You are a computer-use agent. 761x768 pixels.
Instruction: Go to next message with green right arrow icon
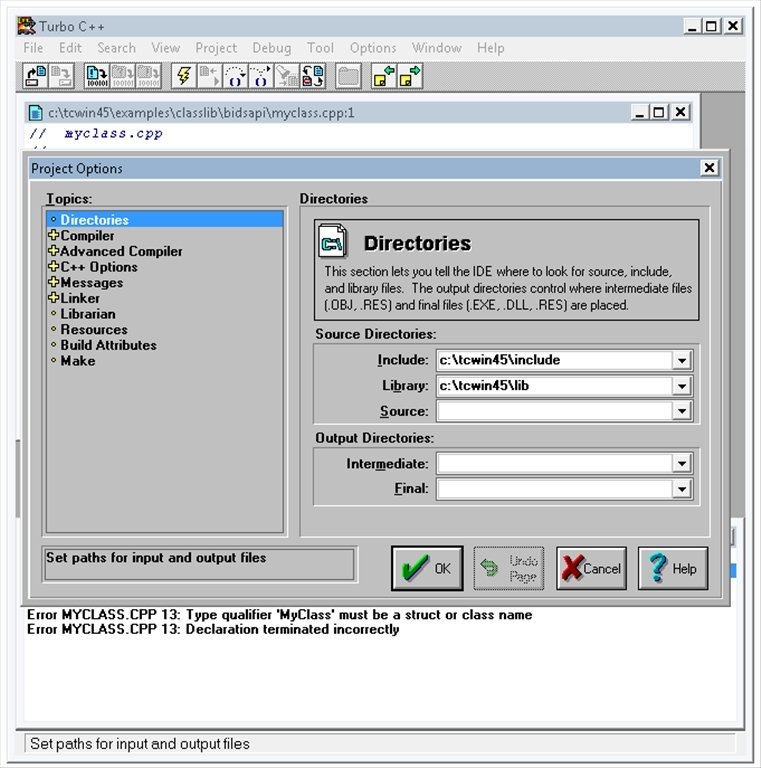[410, 76]
